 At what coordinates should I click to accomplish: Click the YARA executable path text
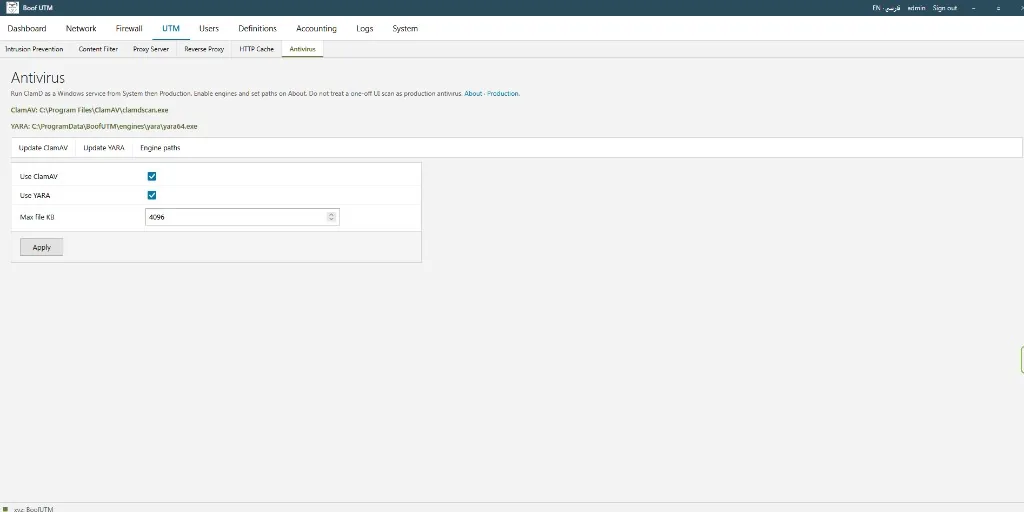click(104, 127)
